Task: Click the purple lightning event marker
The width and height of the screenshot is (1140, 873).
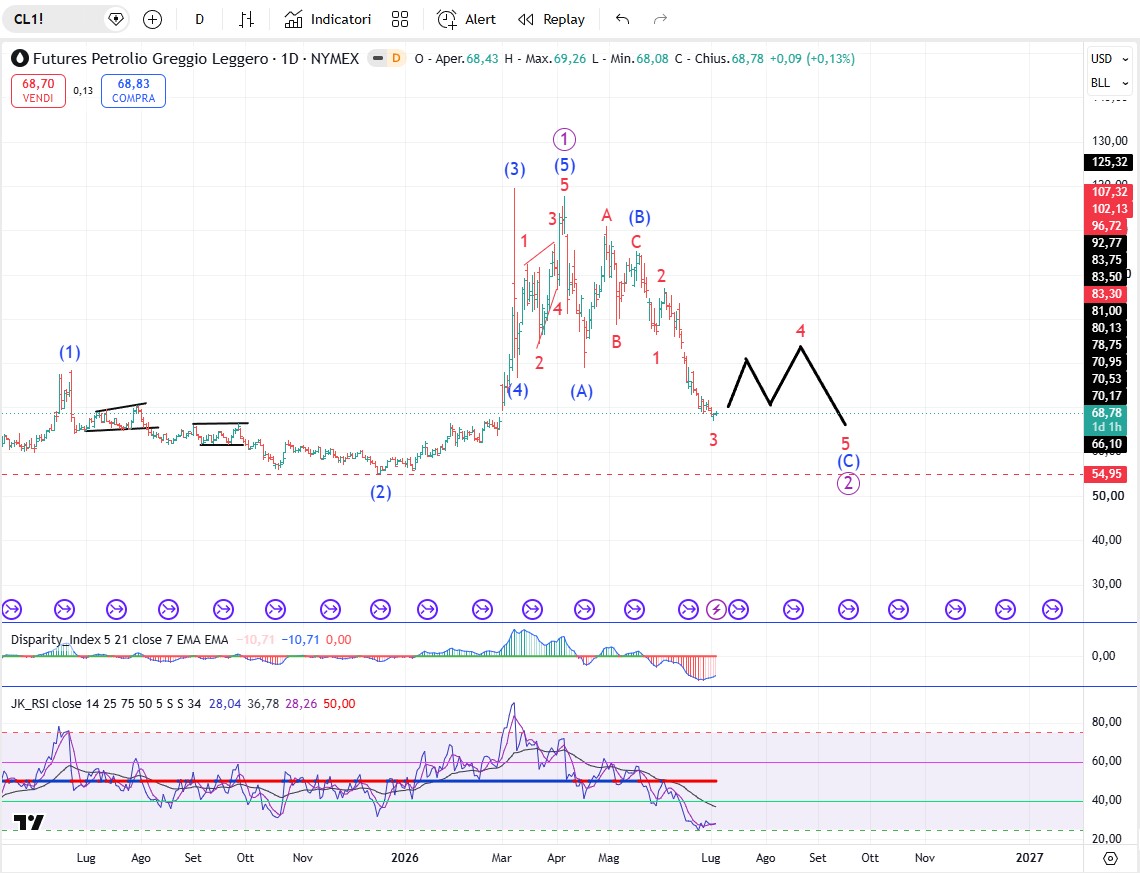Action: point(716,609)
